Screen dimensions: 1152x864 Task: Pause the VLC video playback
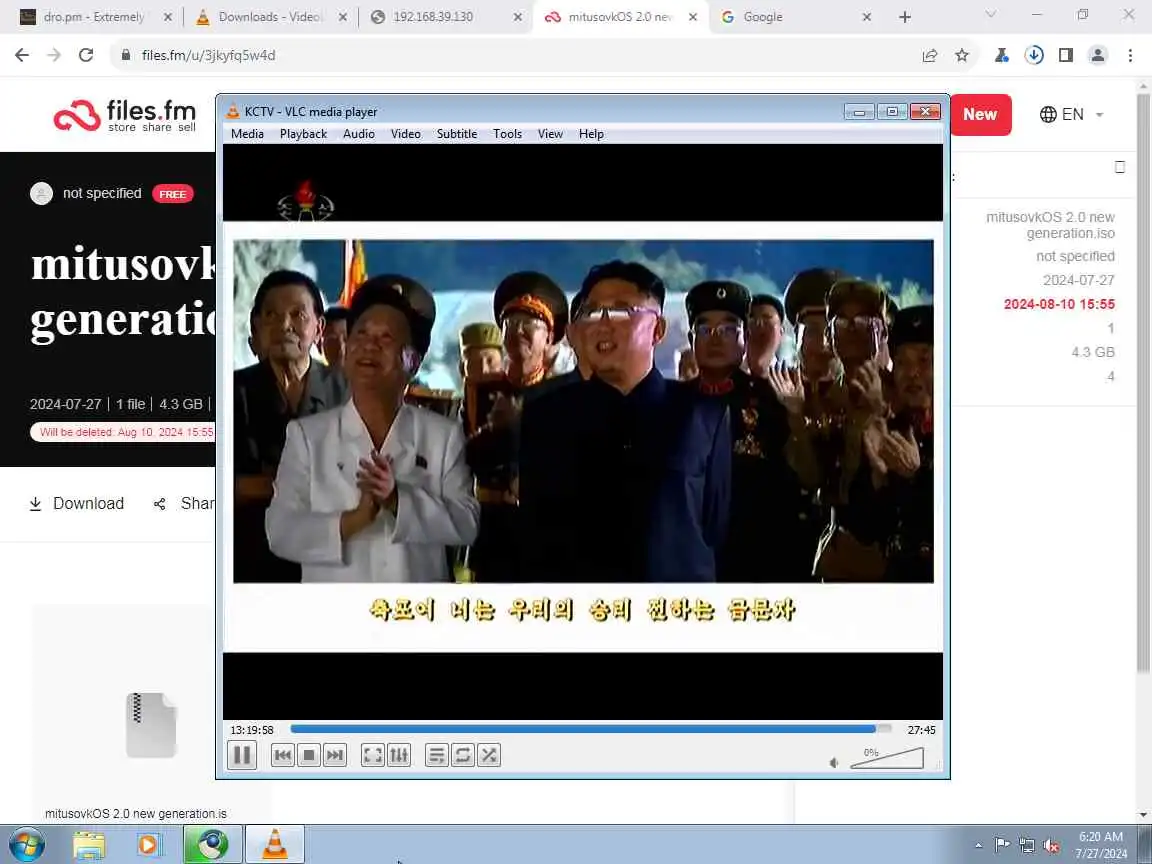[x=242, y=755]
